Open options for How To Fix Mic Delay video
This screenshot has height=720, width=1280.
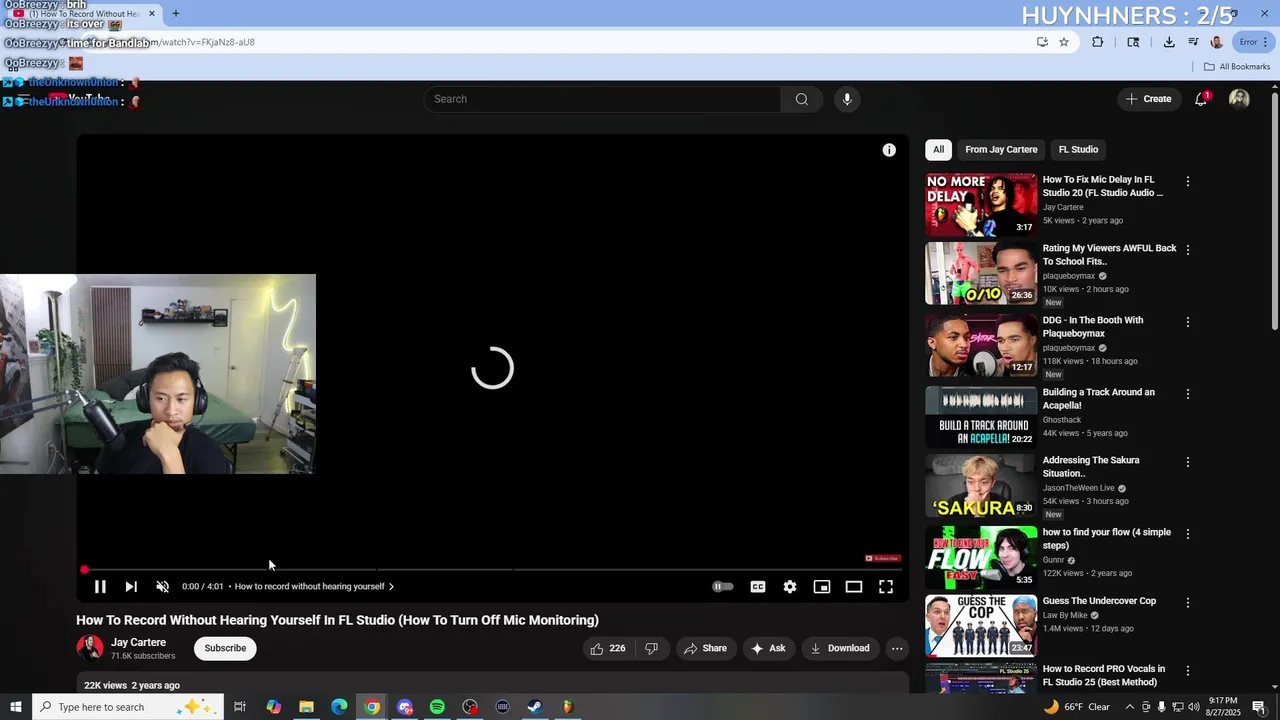pos(1188,182)
